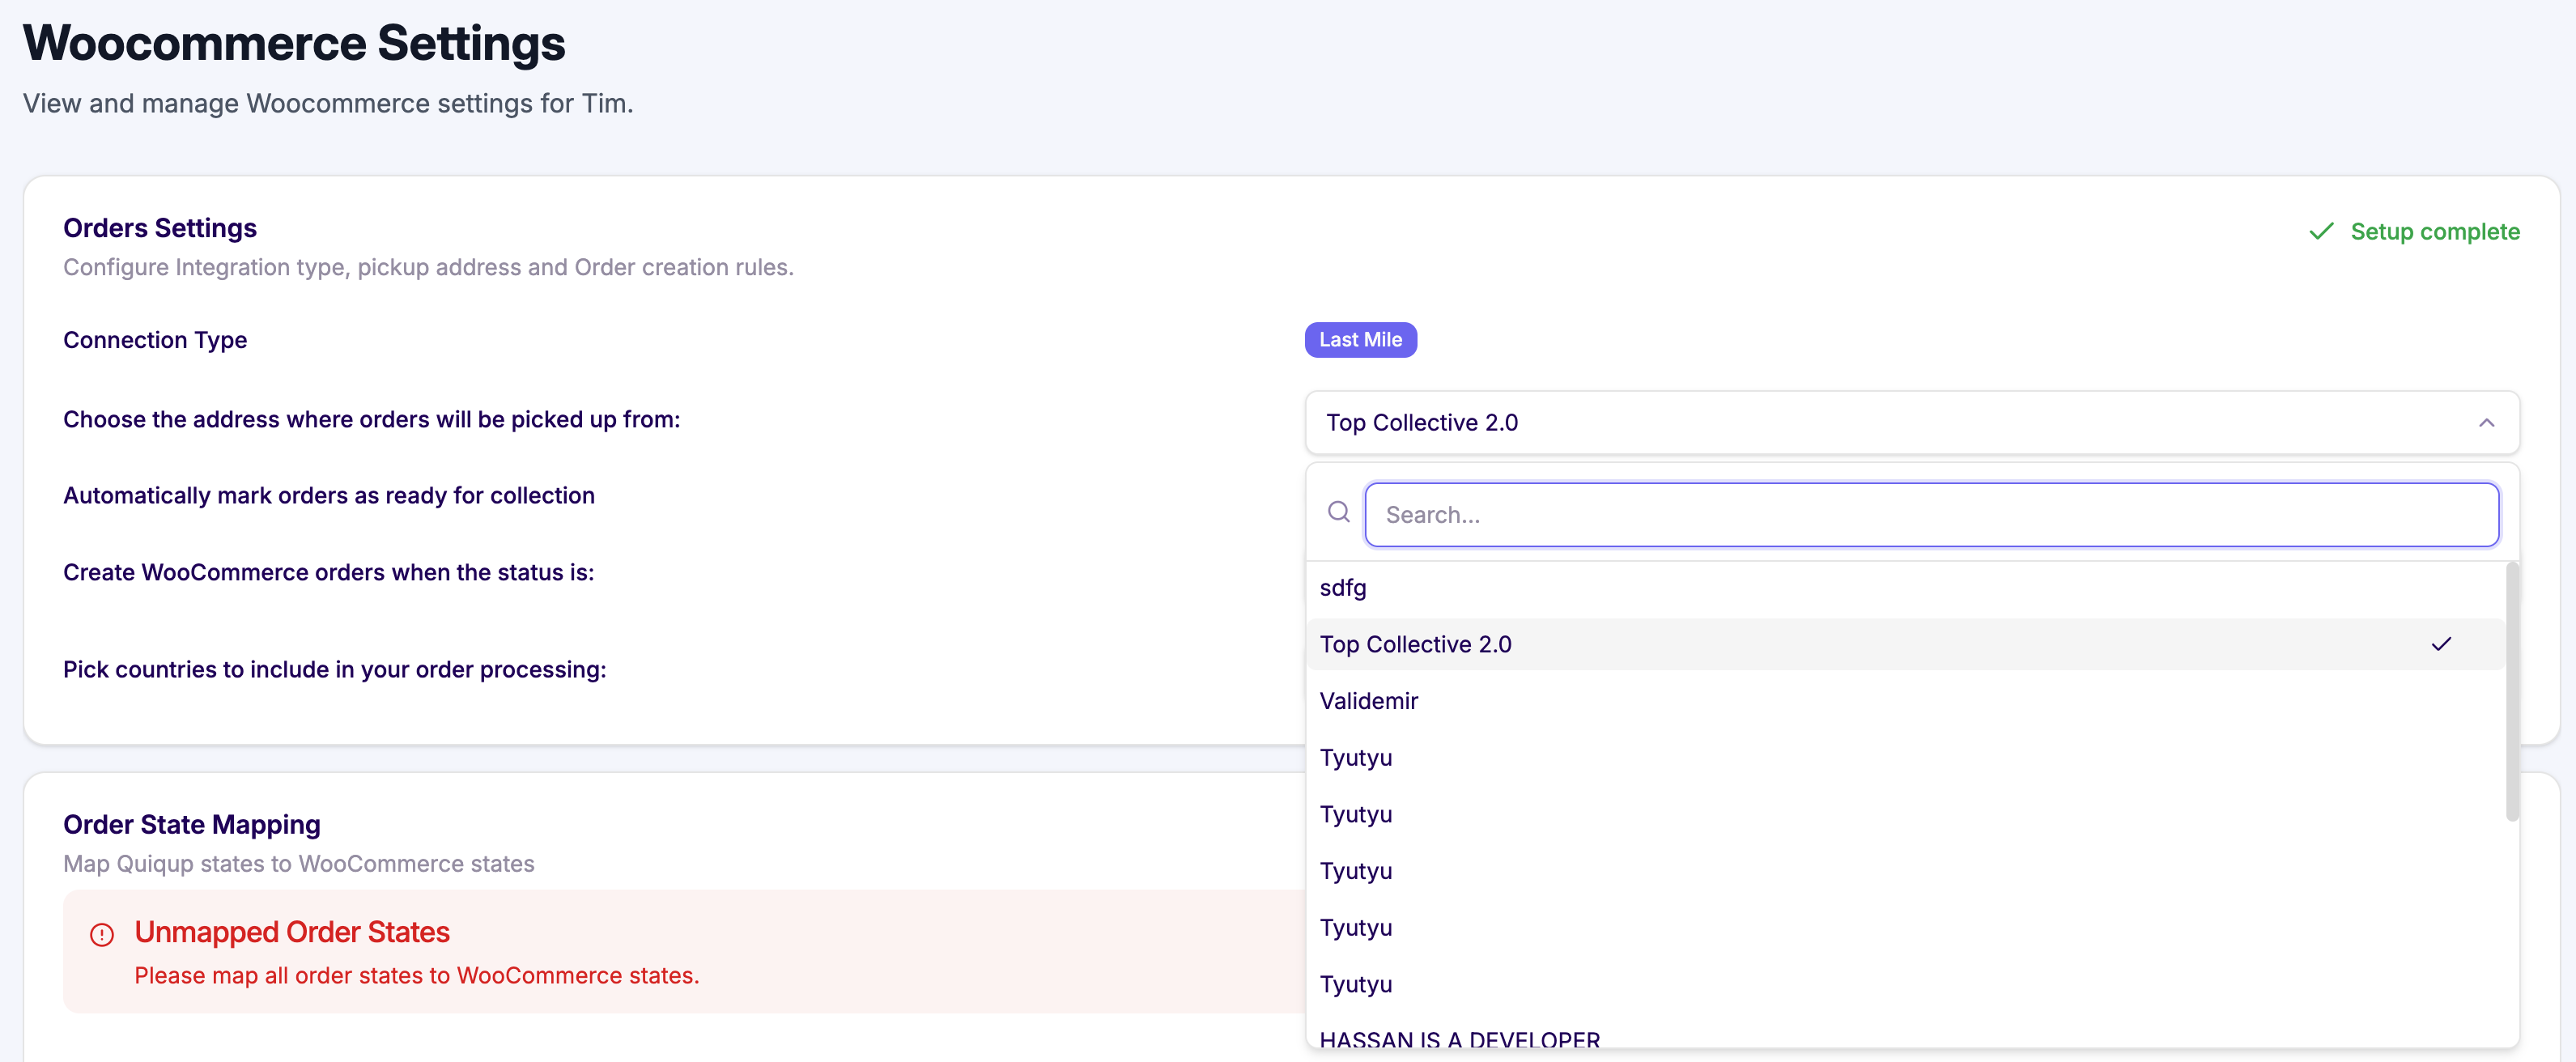Pick the first Tyutyu option
2576x1062 pixels.
tap(1355, 758)
